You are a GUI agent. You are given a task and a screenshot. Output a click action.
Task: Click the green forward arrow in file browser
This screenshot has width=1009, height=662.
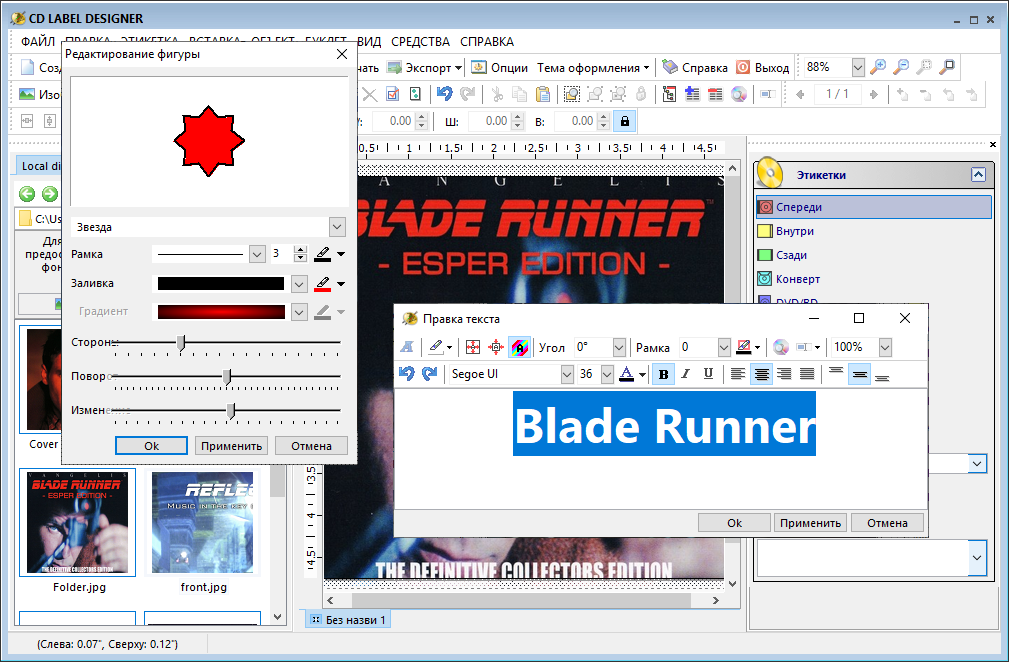click(50, 194)
